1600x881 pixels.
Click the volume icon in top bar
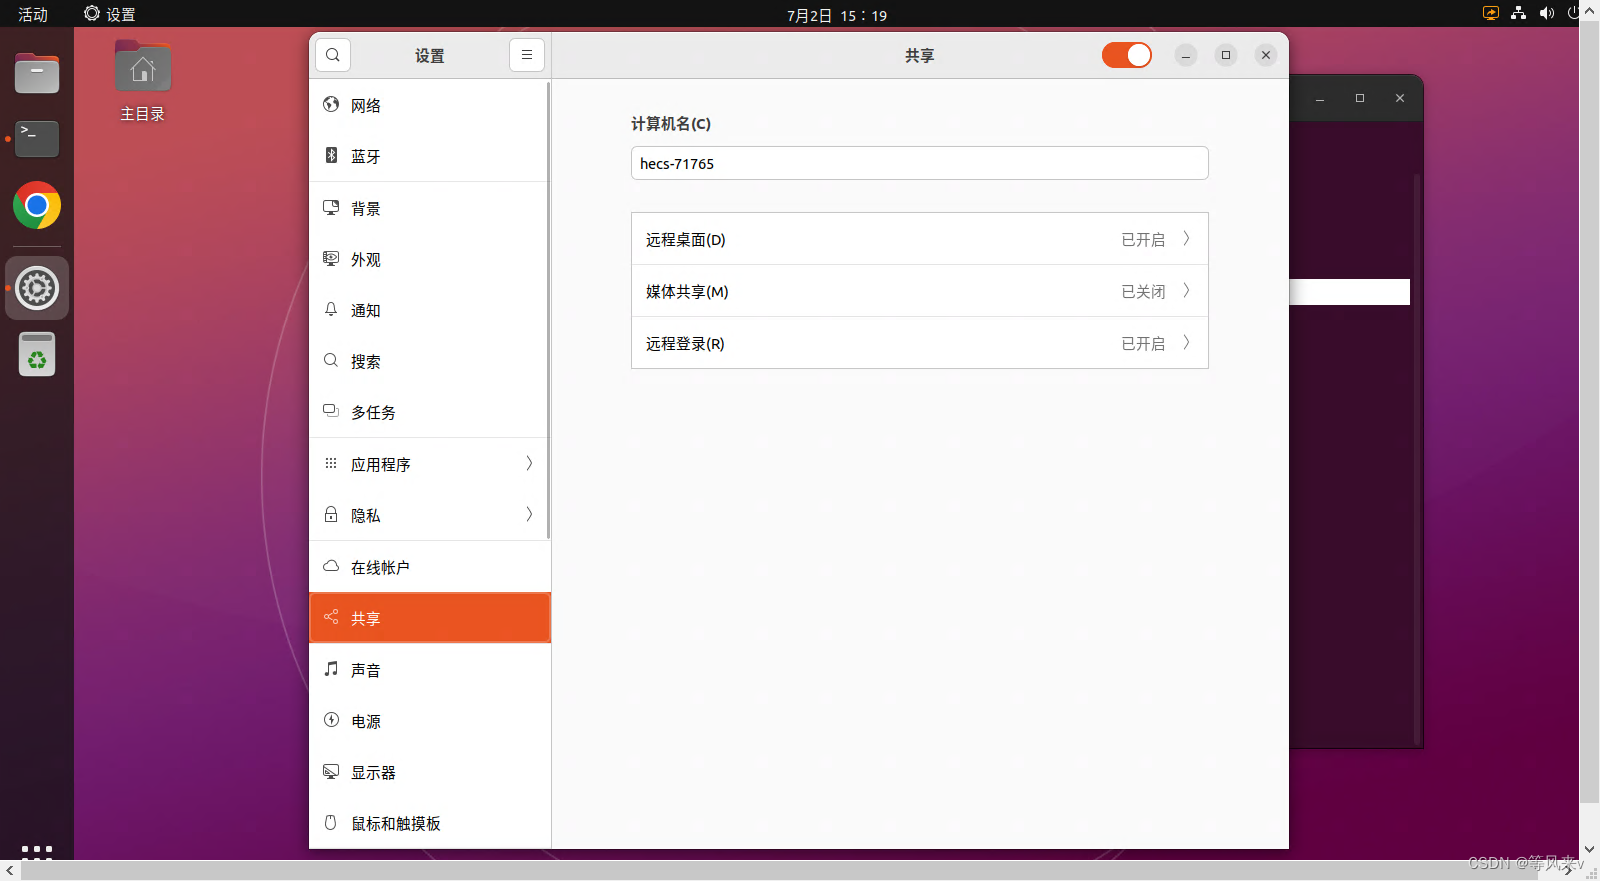tap(1547, 13)
